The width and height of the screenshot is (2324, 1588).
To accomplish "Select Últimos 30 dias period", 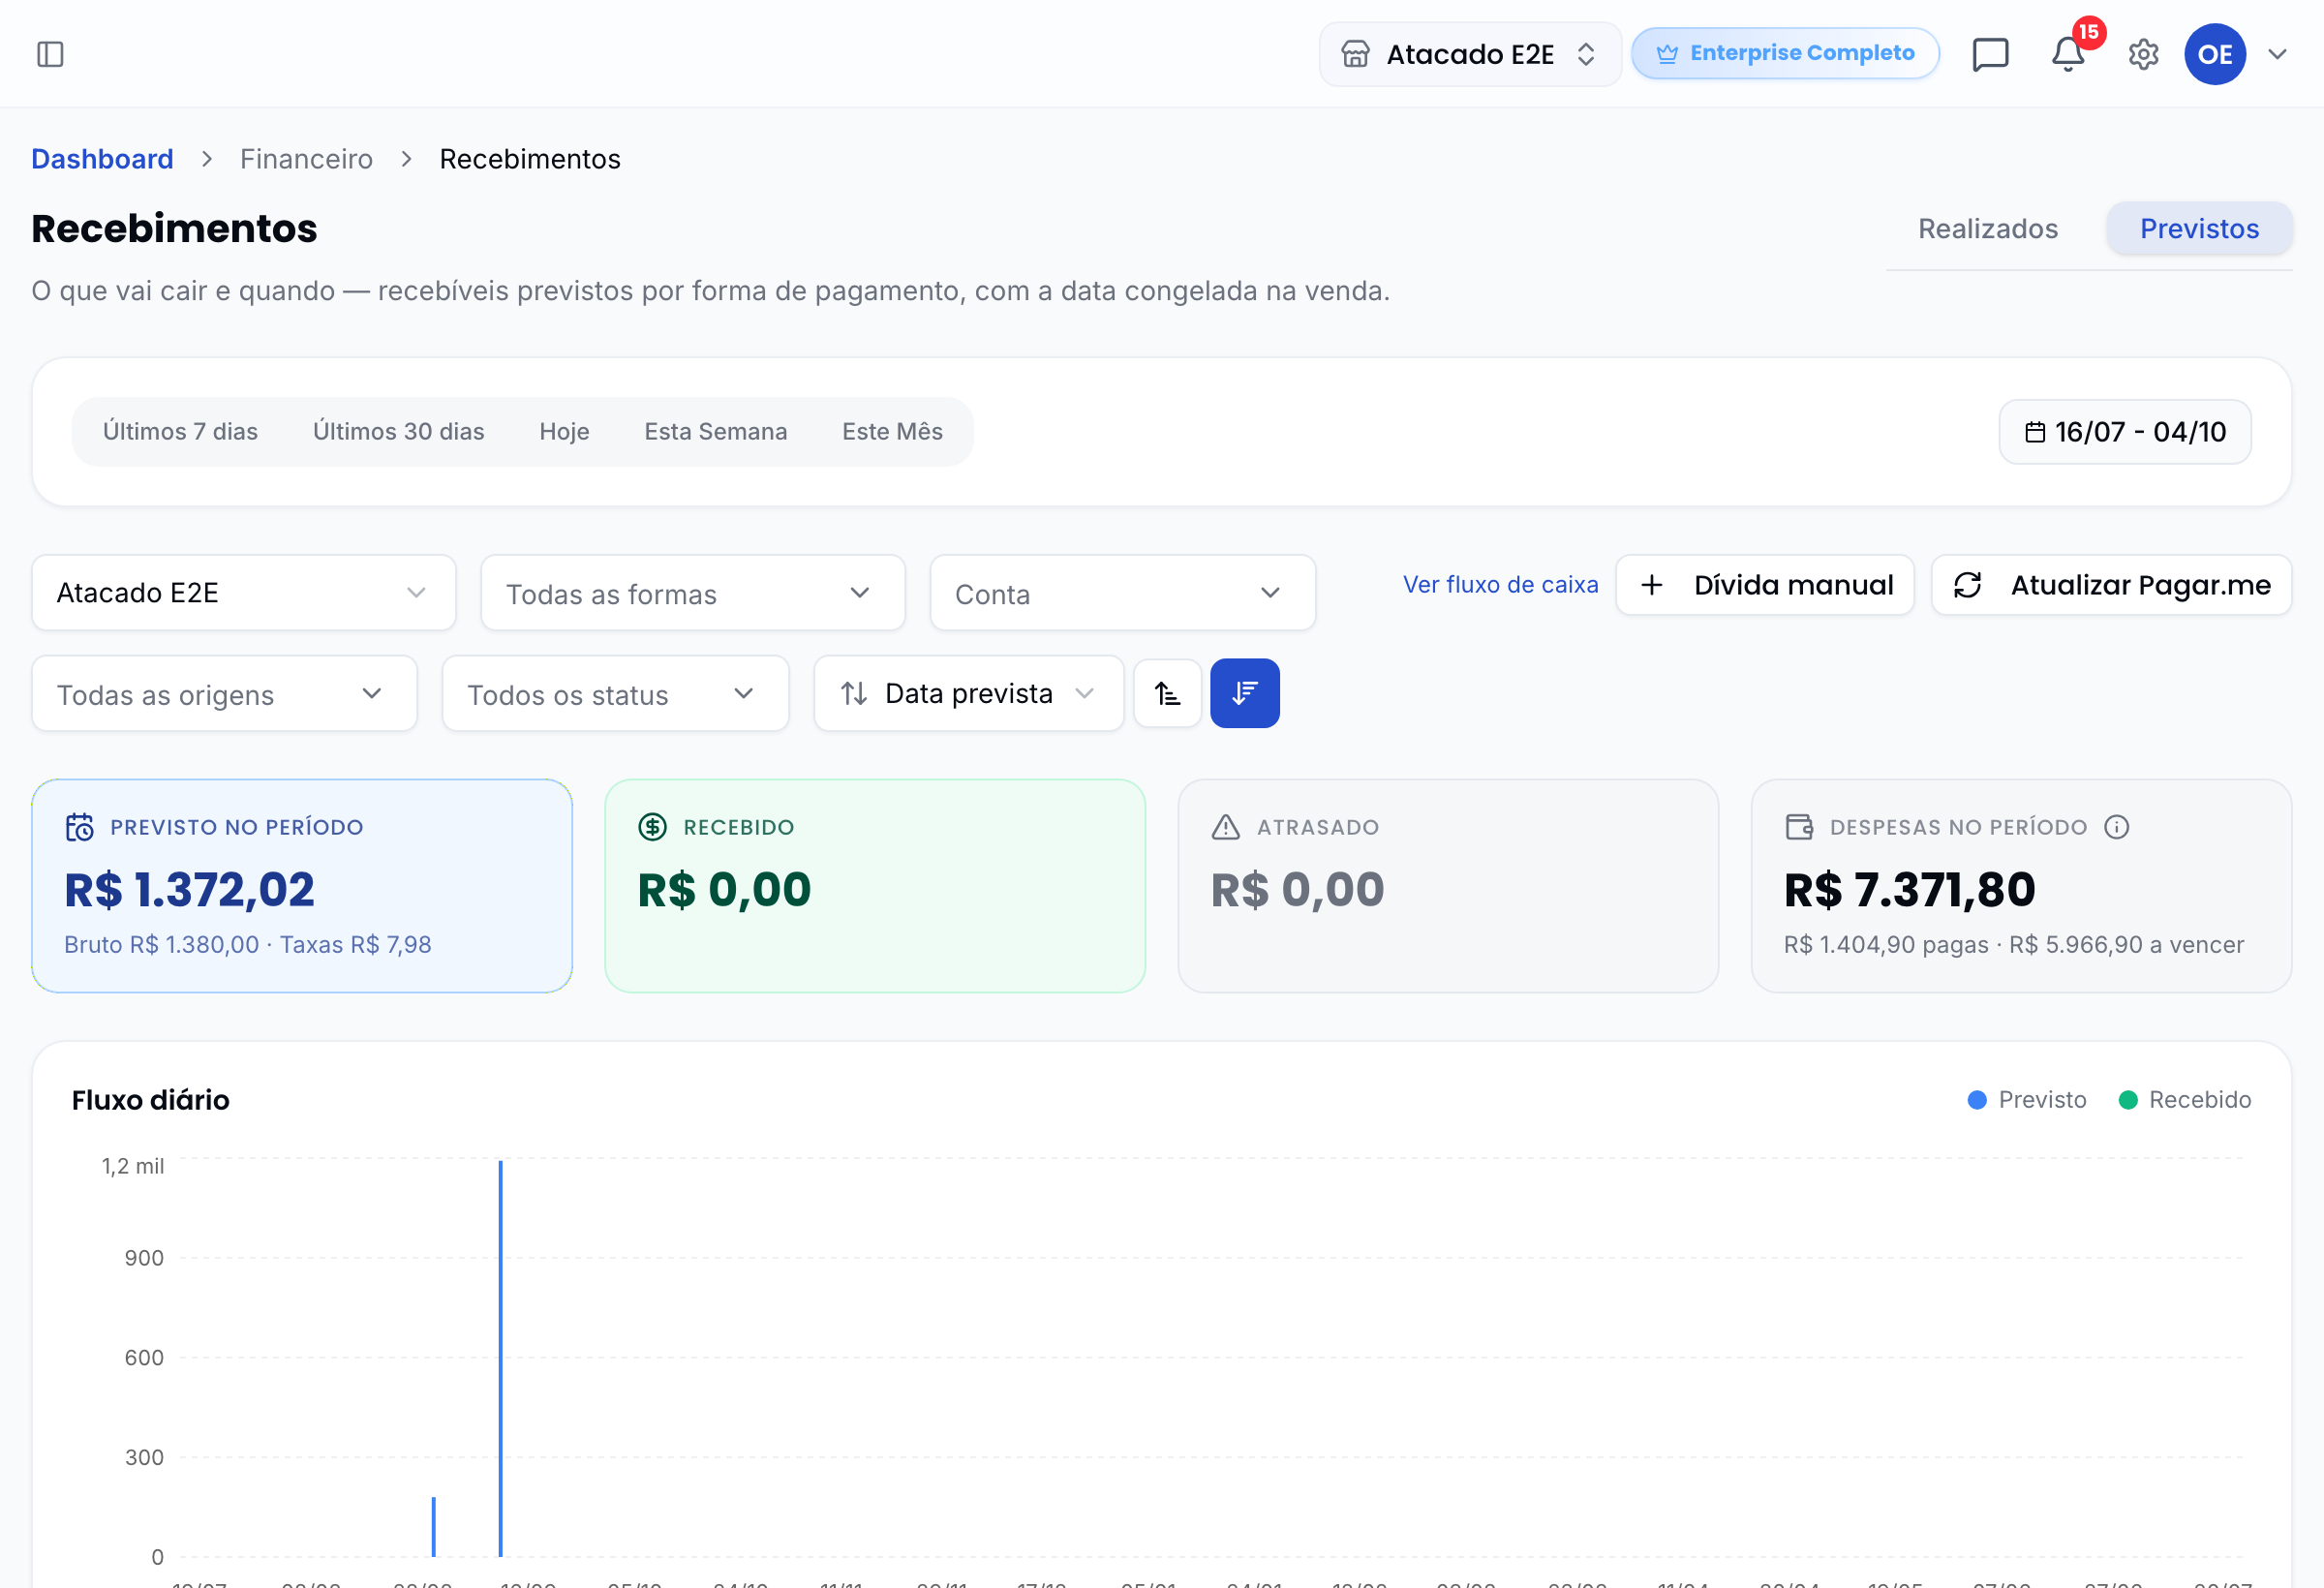I will [398, 432].
